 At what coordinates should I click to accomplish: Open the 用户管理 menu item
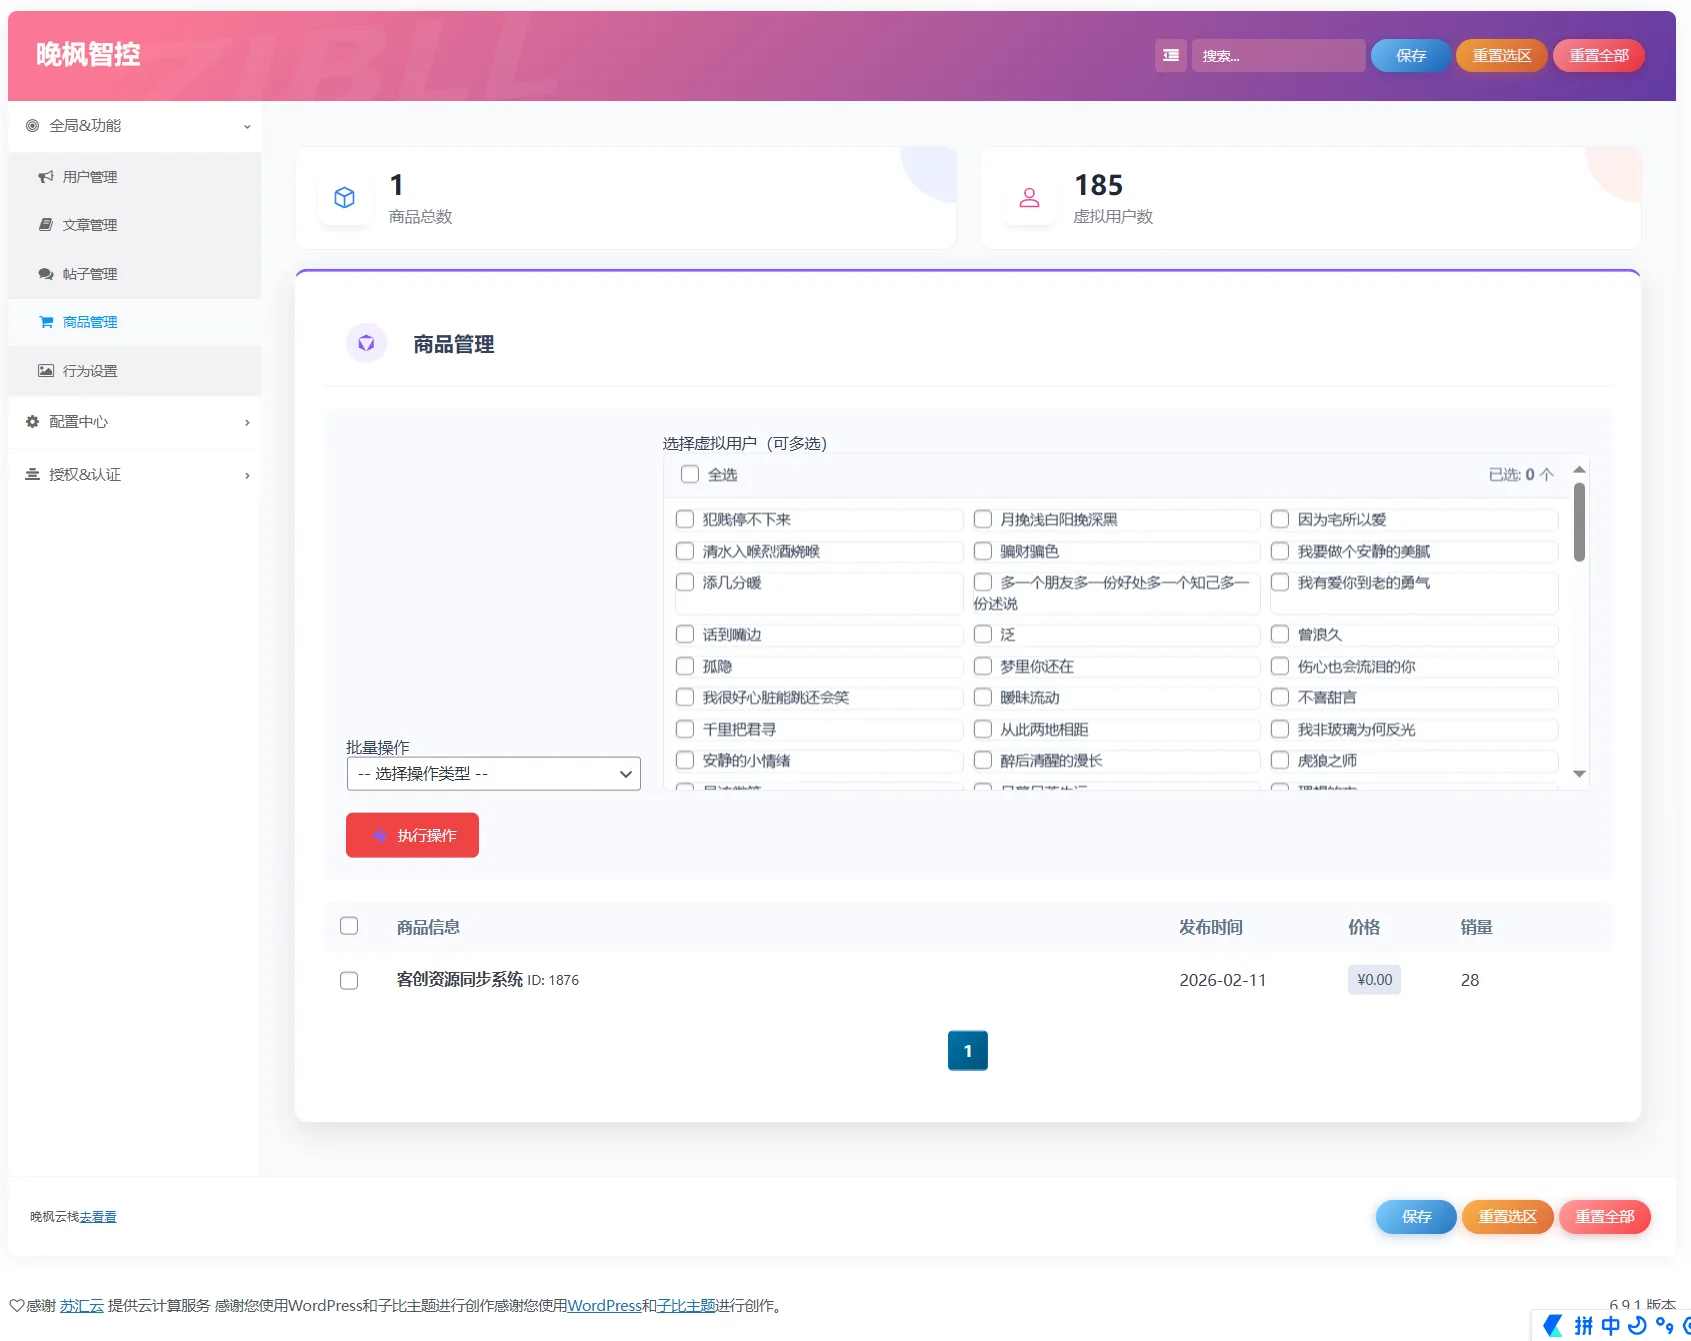[x=90, y=177]
